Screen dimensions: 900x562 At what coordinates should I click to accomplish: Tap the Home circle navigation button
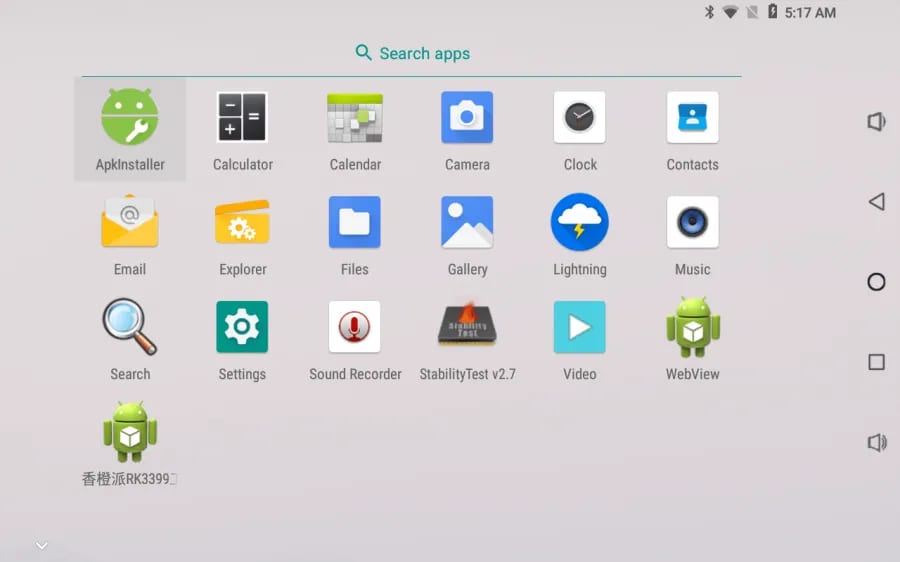point(876,282)
